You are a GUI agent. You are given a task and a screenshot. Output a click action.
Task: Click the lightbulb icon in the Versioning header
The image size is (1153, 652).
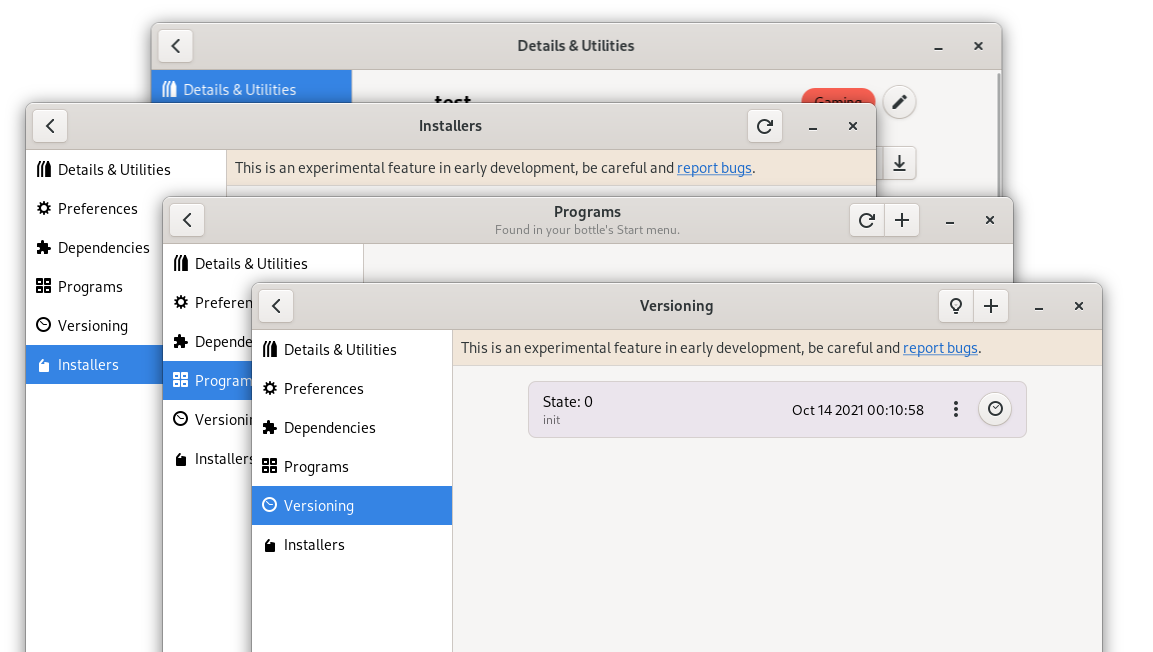pos(956,306)
